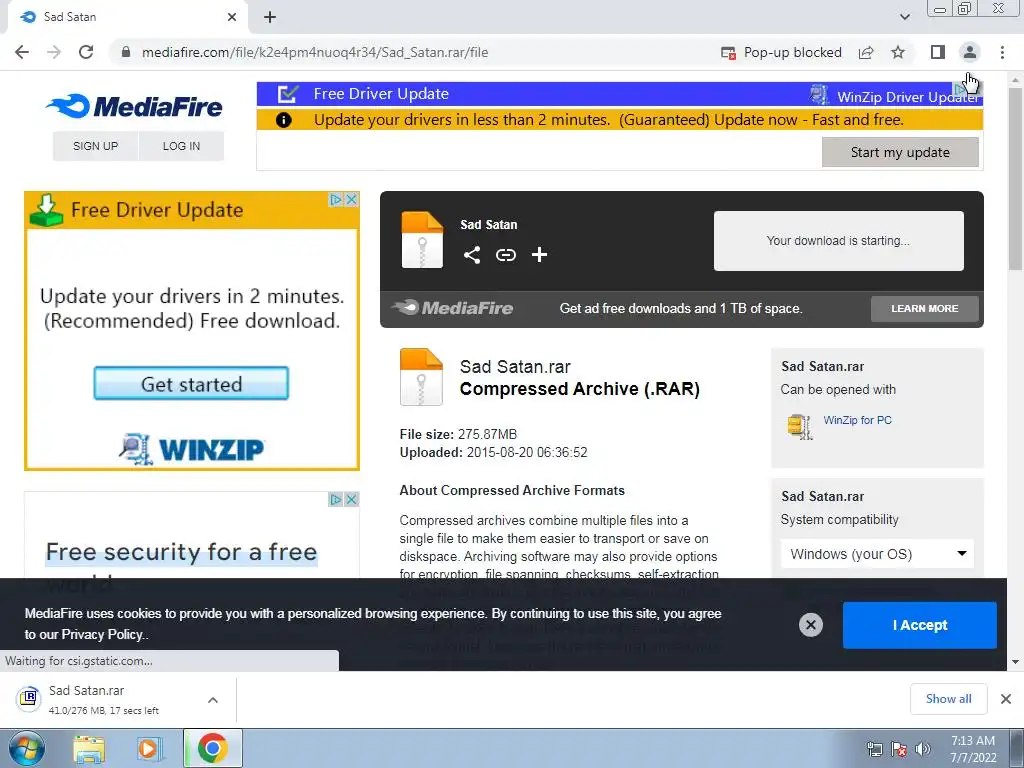Viewport: 1024px width, 768px height.
Task: Click the SIGN UP button
Action: [95, 146]
